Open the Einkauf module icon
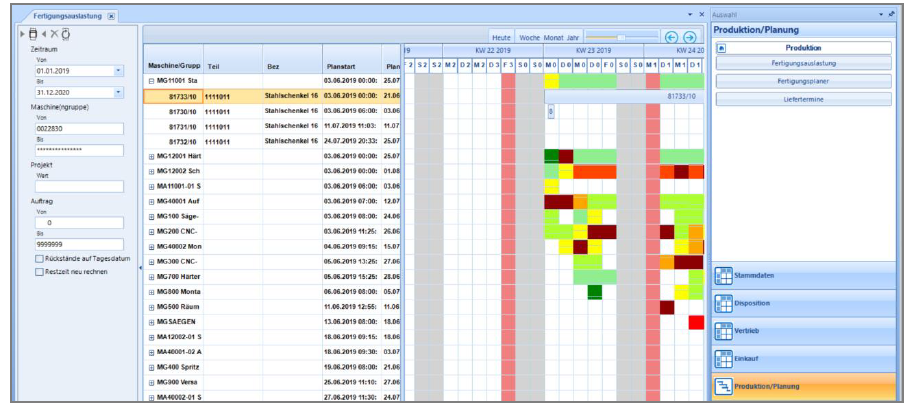This screenshot has height=405, width=908. (x=723, y=358)
